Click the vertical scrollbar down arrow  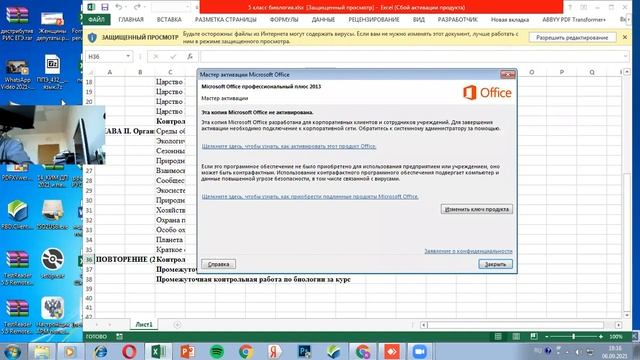(x=627, y=315)
